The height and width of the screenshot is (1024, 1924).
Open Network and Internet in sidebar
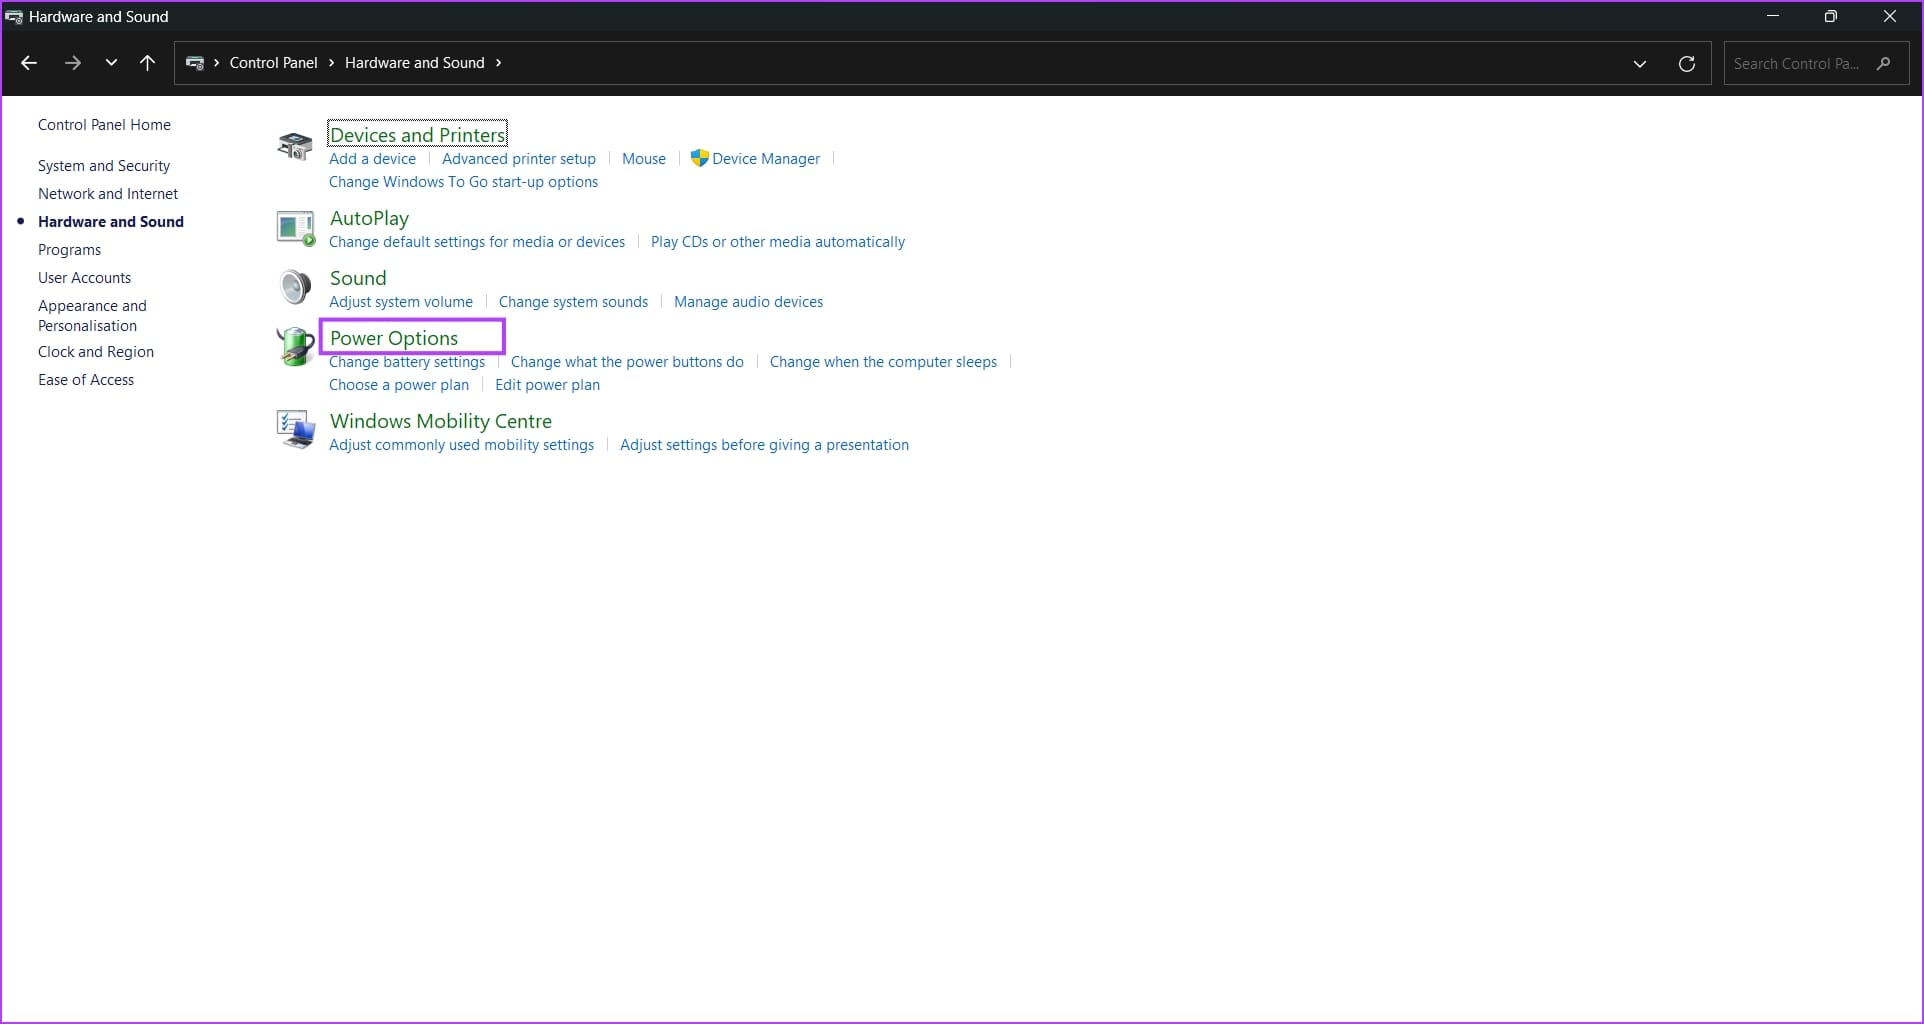coord(108,194)
